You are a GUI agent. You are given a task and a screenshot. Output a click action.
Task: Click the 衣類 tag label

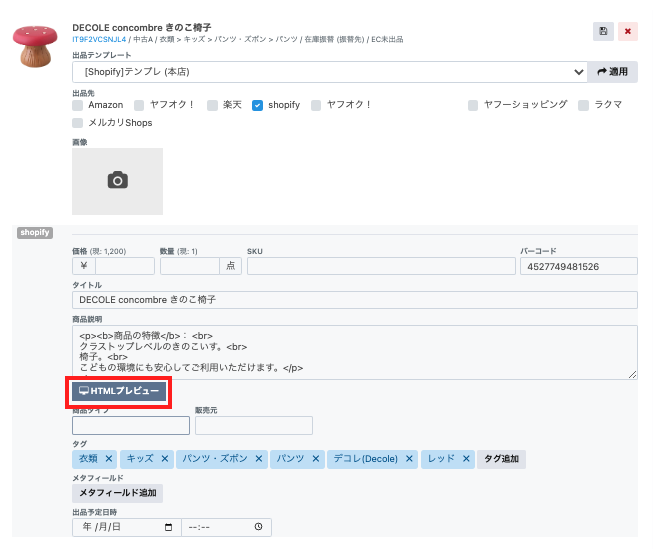[x=88, y=459]
